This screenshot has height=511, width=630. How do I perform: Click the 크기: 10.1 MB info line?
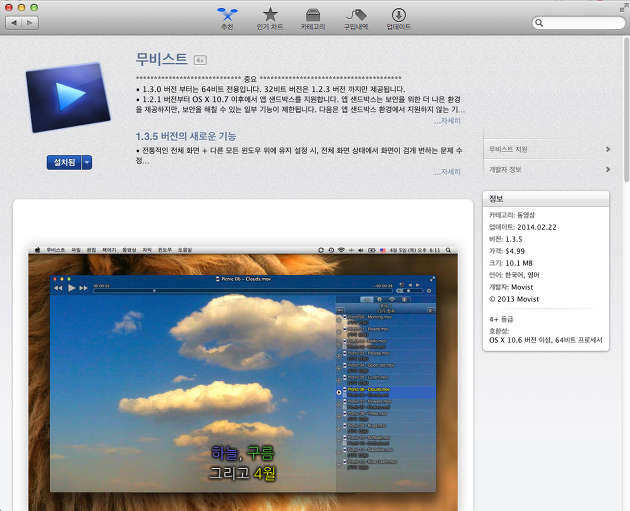click(511, 263)
